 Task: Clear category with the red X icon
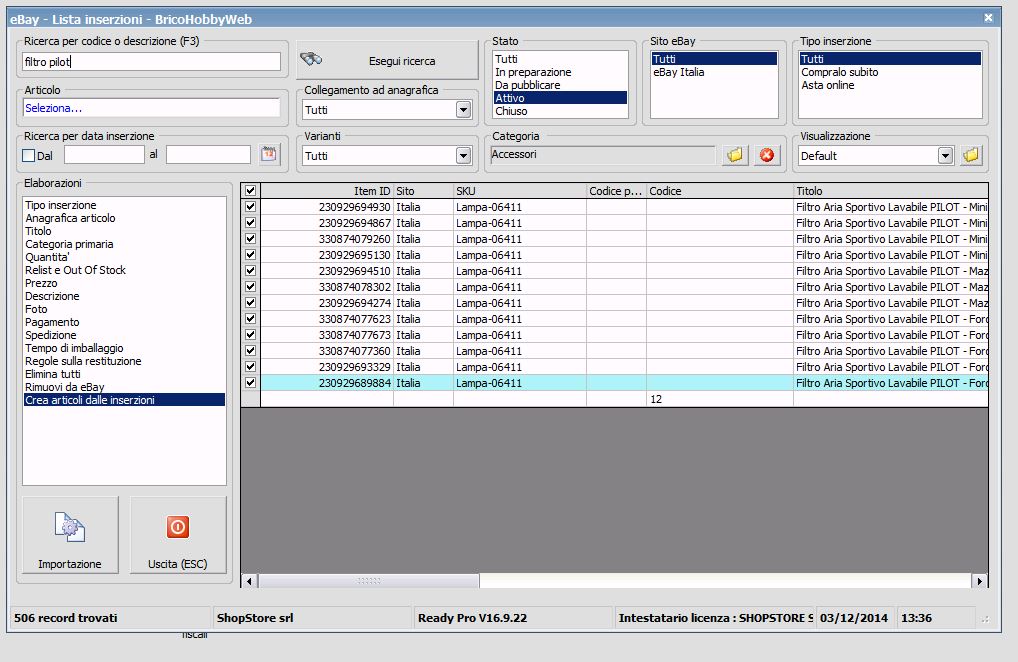pos(767,155)
